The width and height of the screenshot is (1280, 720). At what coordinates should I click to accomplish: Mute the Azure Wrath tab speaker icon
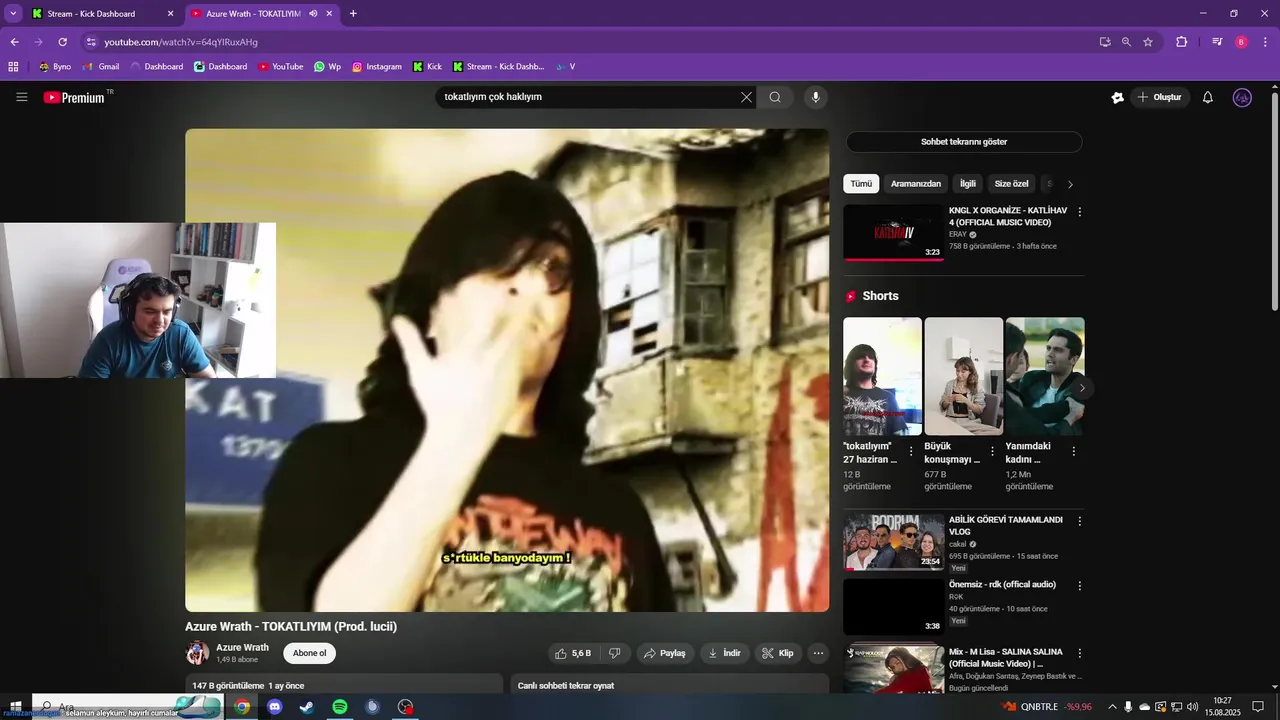click(x=313, y=14)
